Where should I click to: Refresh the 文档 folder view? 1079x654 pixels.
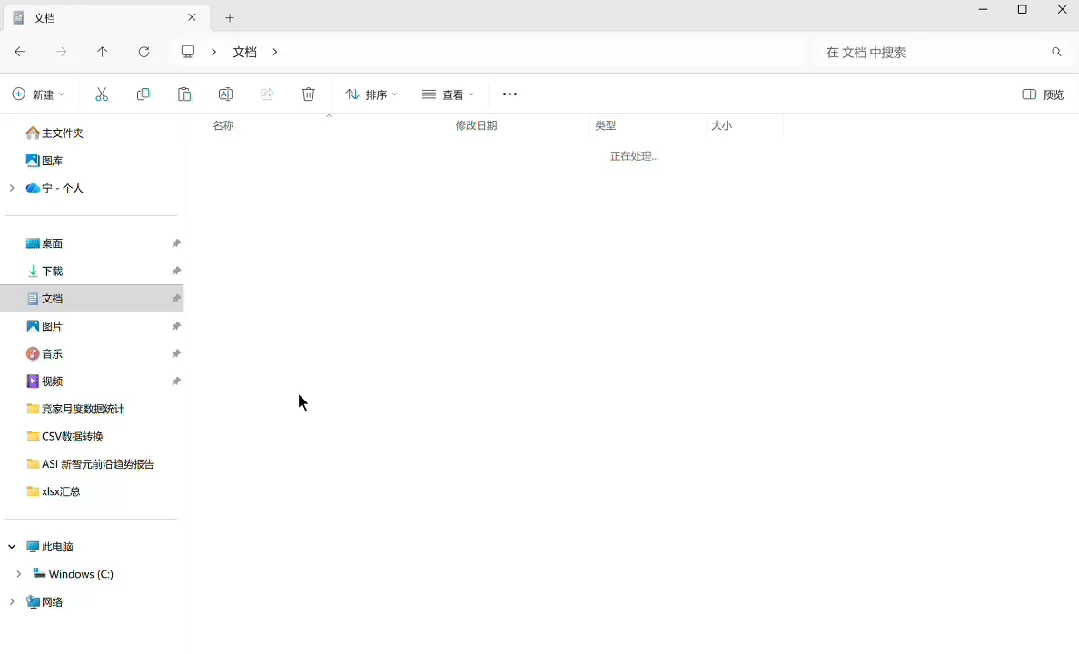(144, 52)
